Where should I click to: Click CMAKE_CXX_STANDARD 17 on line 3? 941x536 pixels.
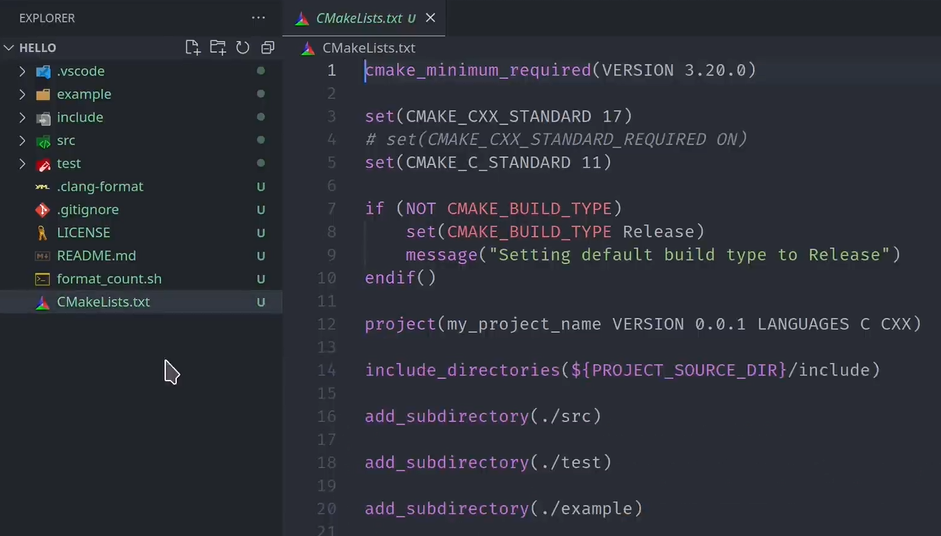coord(514,116)
